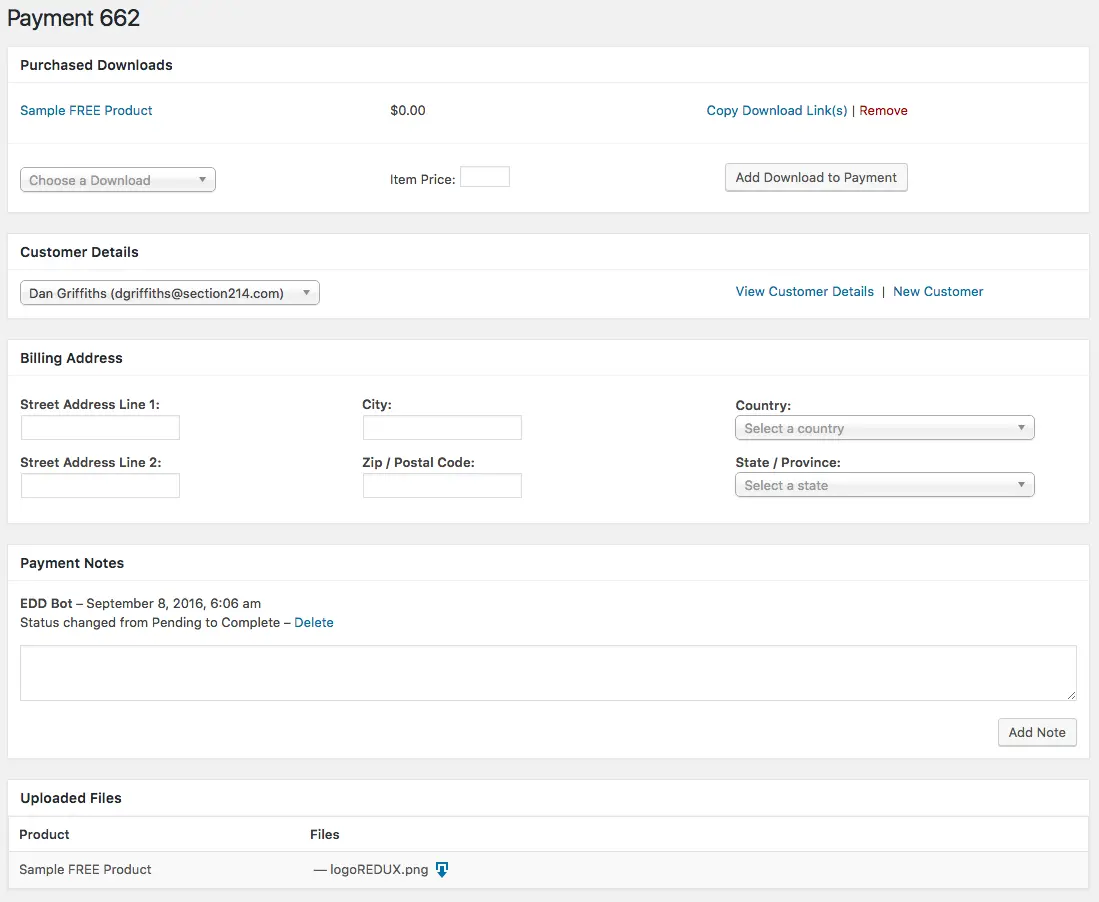Focus the Street Address Line 2 field

point(100,486)
